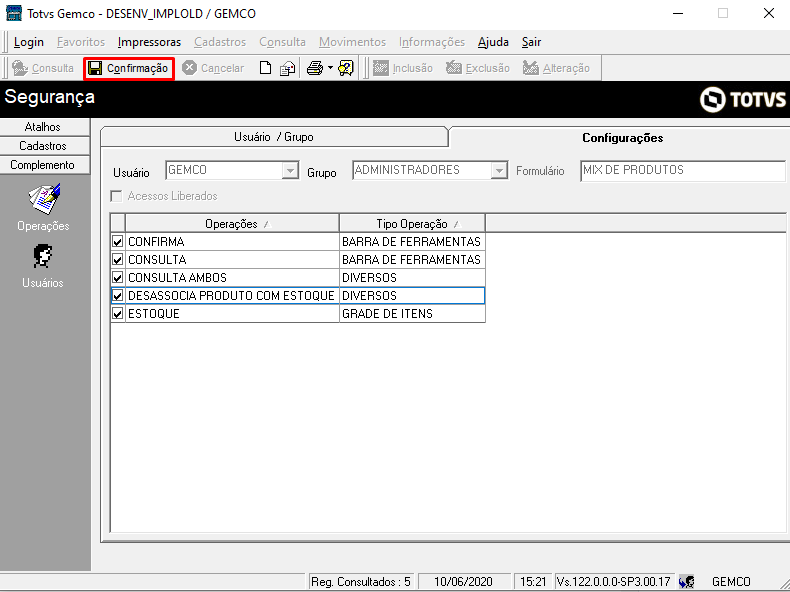The image size is (790, 592).
Task: Click the Complemento sidebar button
Action: tap(43, 165)
